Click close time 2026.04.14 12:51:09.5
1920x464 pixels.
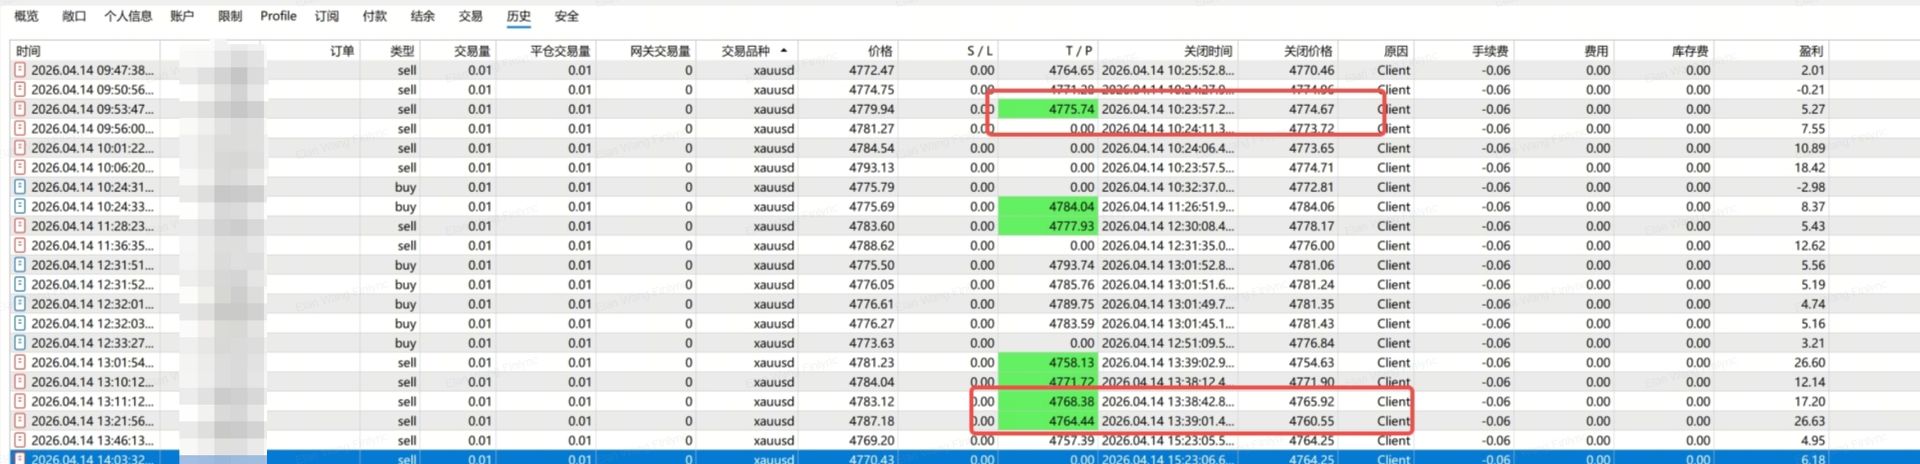[x=1168, y=343]
